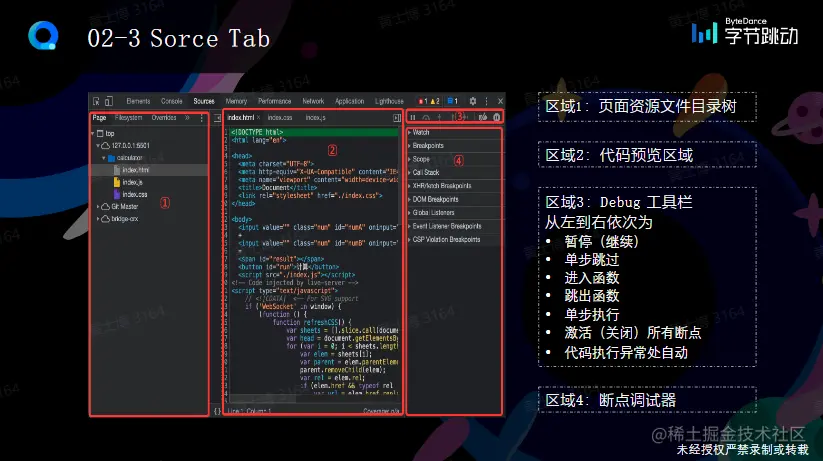Switch to the index.js editor tab

[x=315, y=118]
